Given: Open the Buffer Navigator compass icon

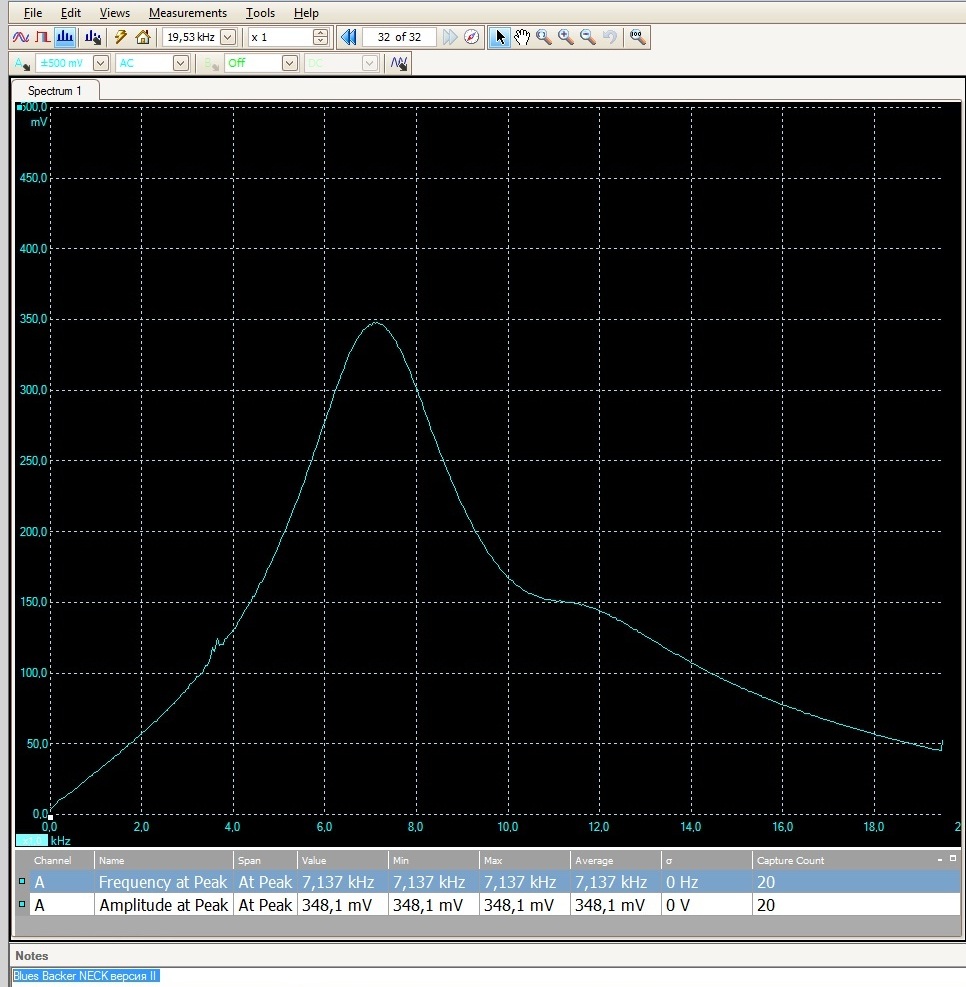Looking at the screenshot, I should click(x=471, y=37).
